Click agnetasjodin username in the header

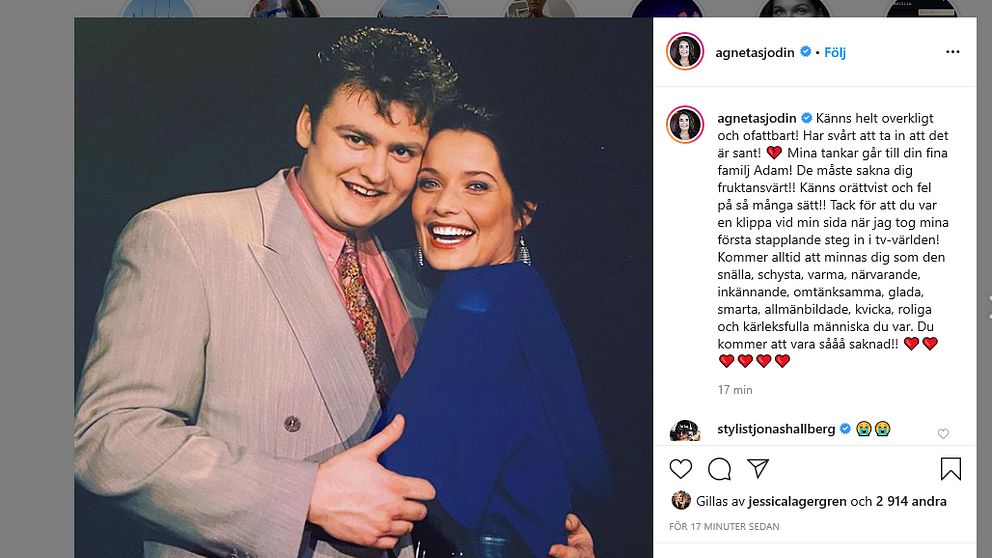(755, 52)
